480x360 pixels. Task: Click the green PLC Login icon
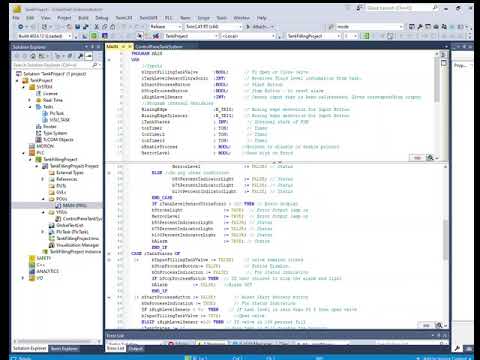coord(366,36)
